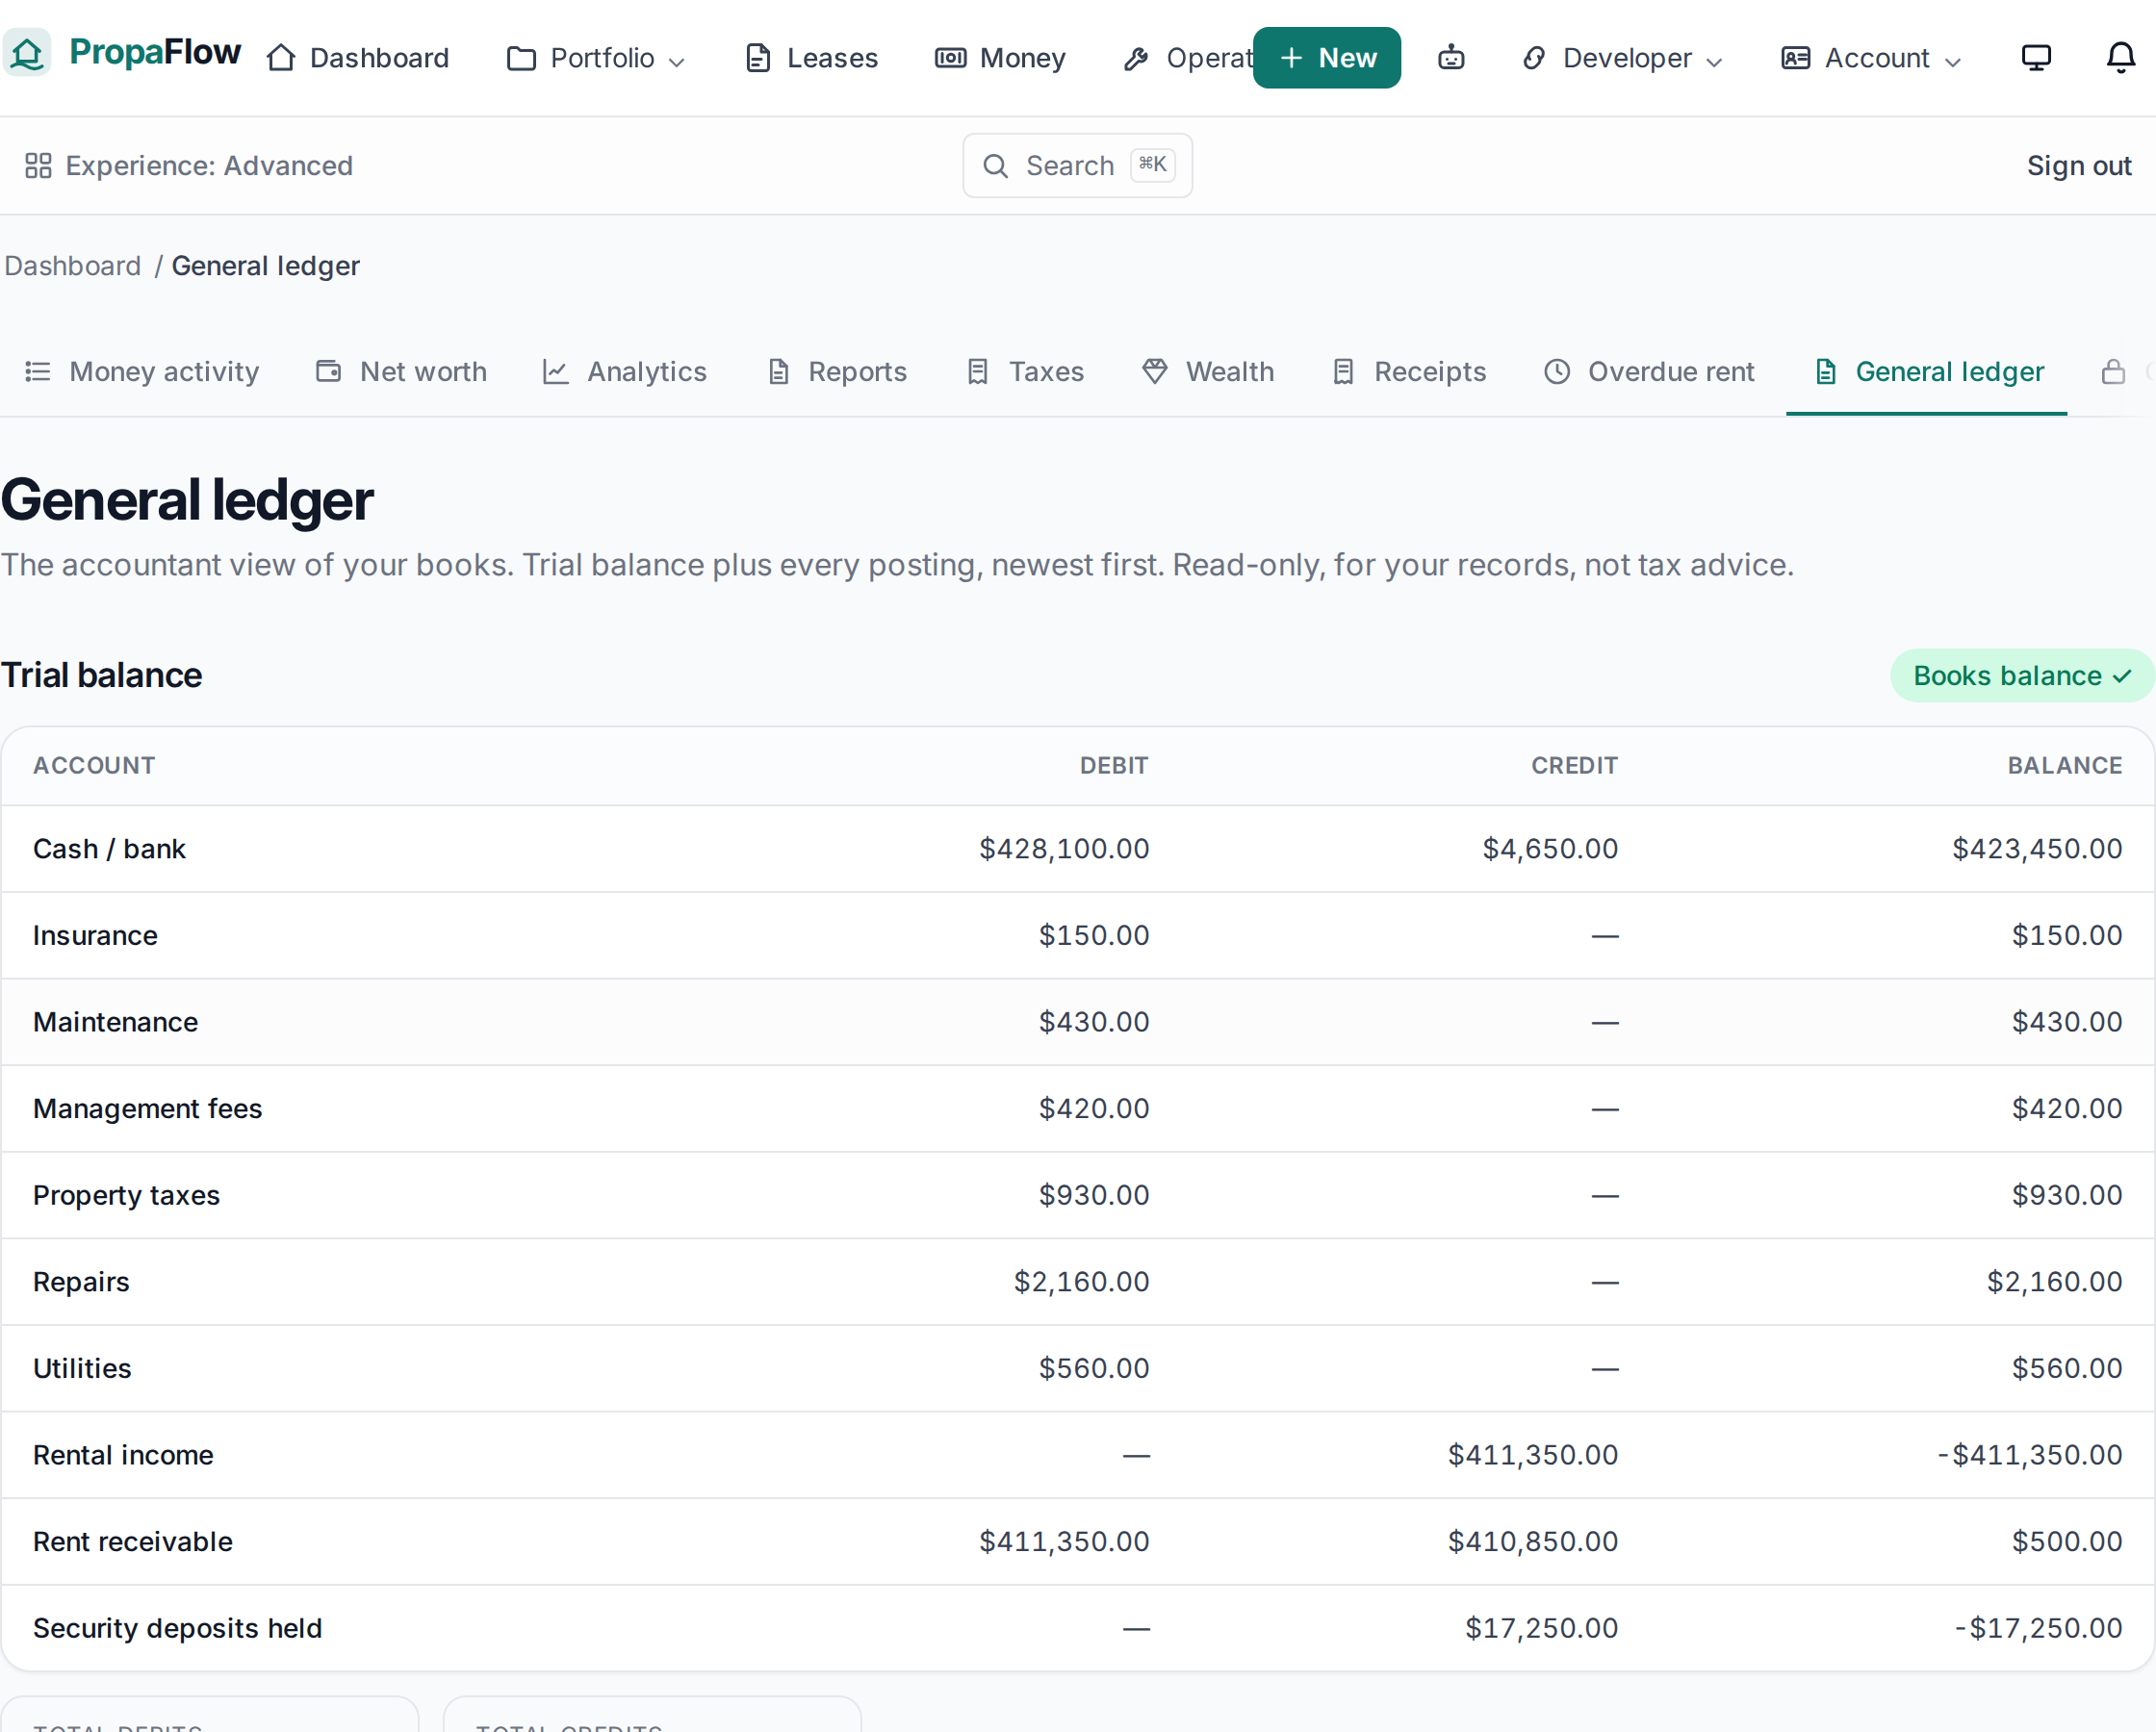Switch to the Reports tab
This screenshot has height=1732, width=2156.
coord(837,372)
